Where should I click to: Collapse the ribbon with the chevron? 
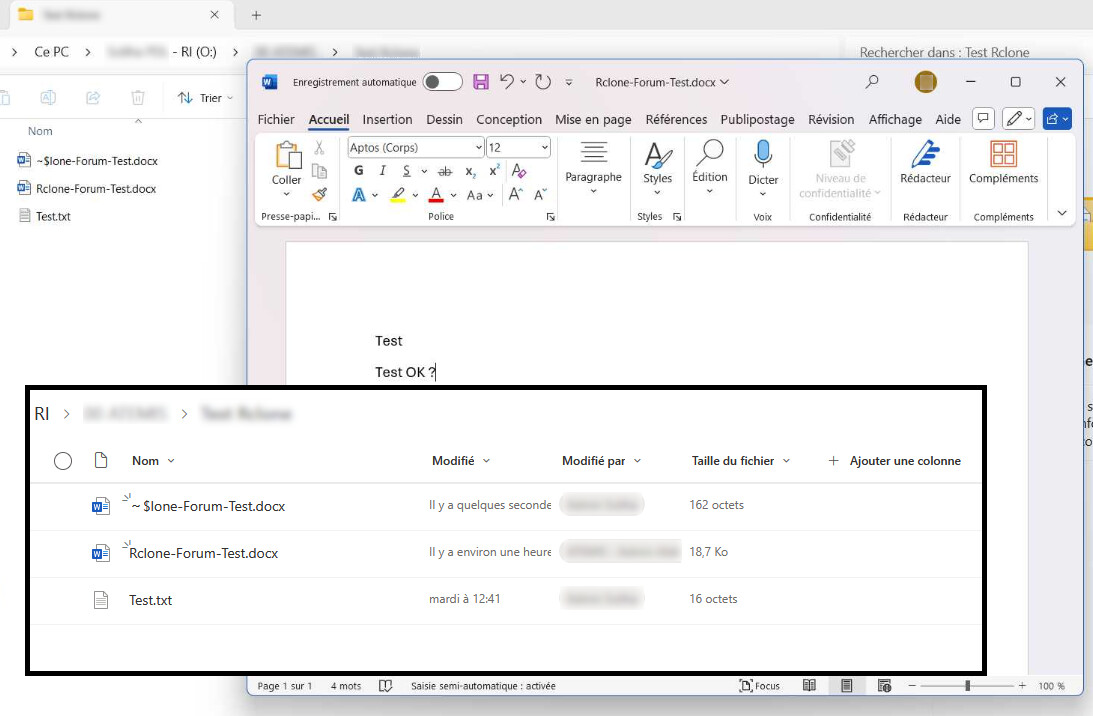1062,213
